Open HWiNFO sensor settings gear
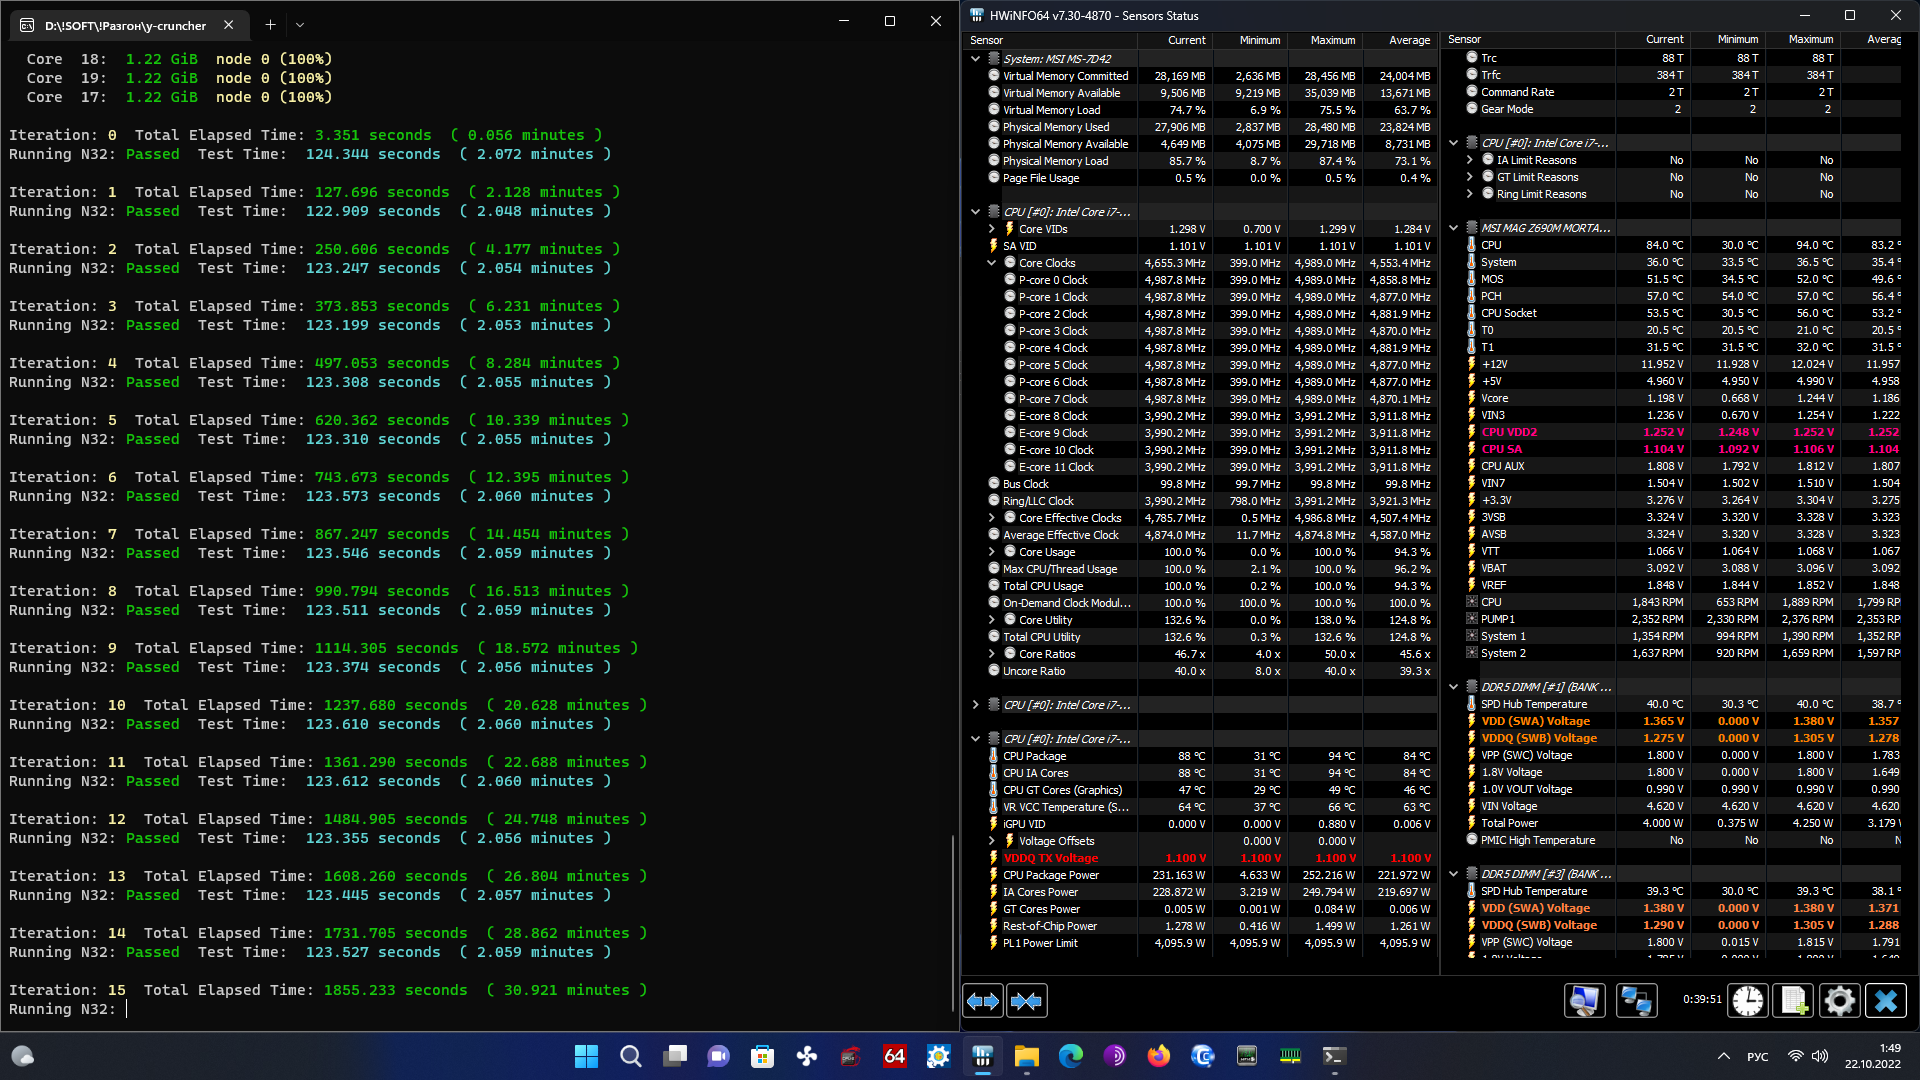The image size is (1920, 1080). [1839, 1001]
